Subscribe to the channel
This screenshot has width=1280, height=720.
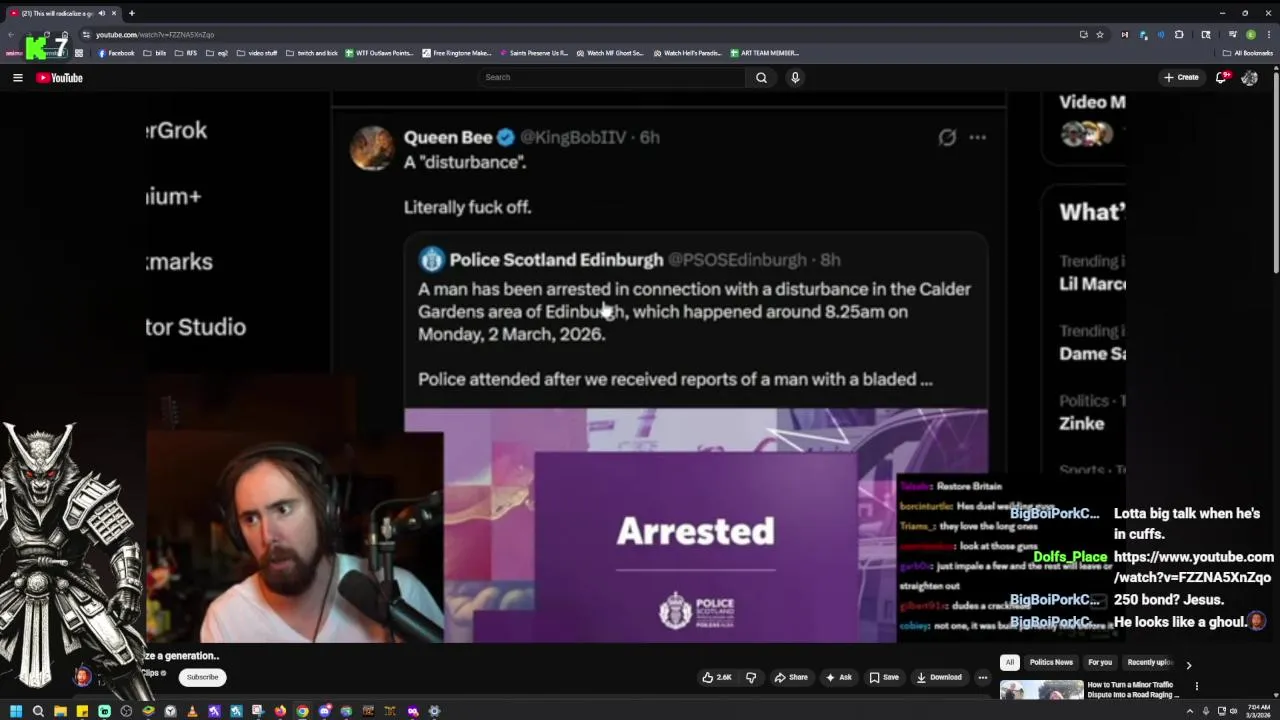point(202,677)
